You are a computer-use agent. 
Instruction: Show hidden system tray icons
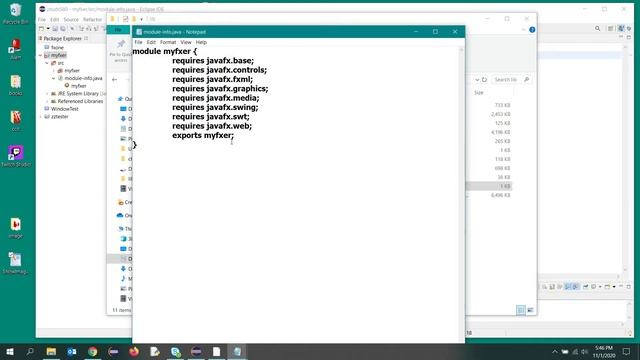pyautogui.click(x=555, y=351)
